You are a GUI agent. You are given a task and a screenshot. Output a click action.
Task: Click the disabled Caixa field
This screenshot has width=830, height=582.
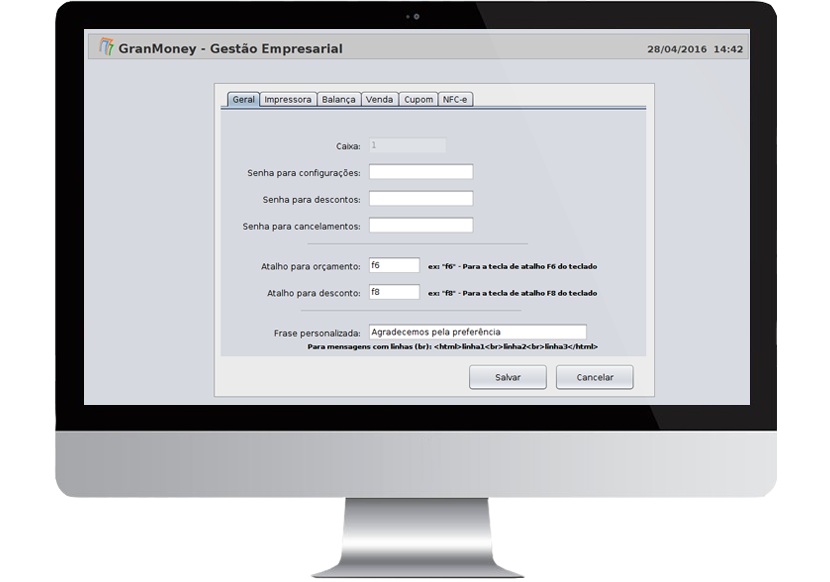coord(407,145)
